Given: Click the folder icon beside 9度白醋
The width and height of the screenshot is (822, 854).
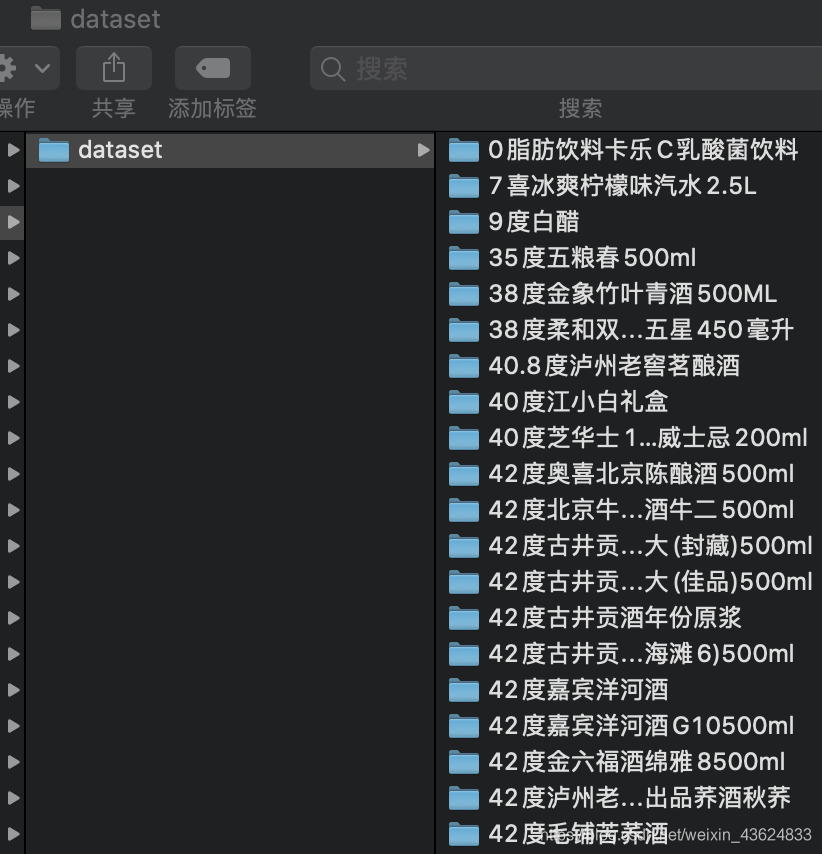Looking at the screenshot, I should click(x=464, y=222).
